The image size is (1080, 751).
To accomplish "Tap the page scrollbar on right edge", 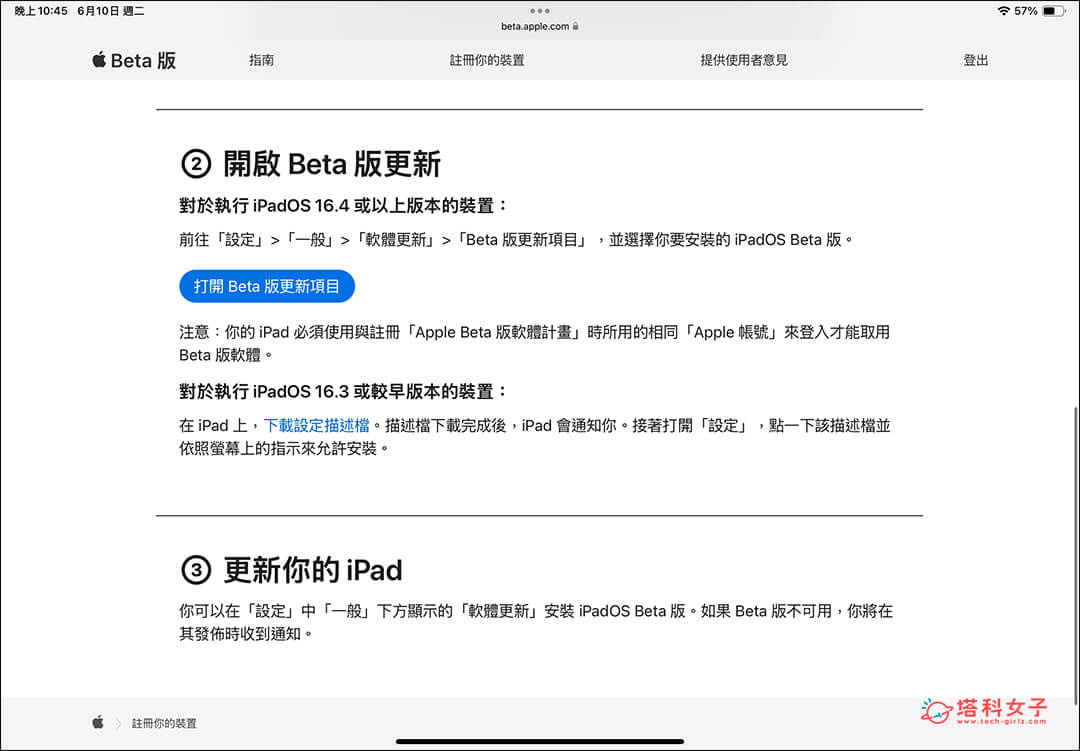I will (x=1075, y=555).
